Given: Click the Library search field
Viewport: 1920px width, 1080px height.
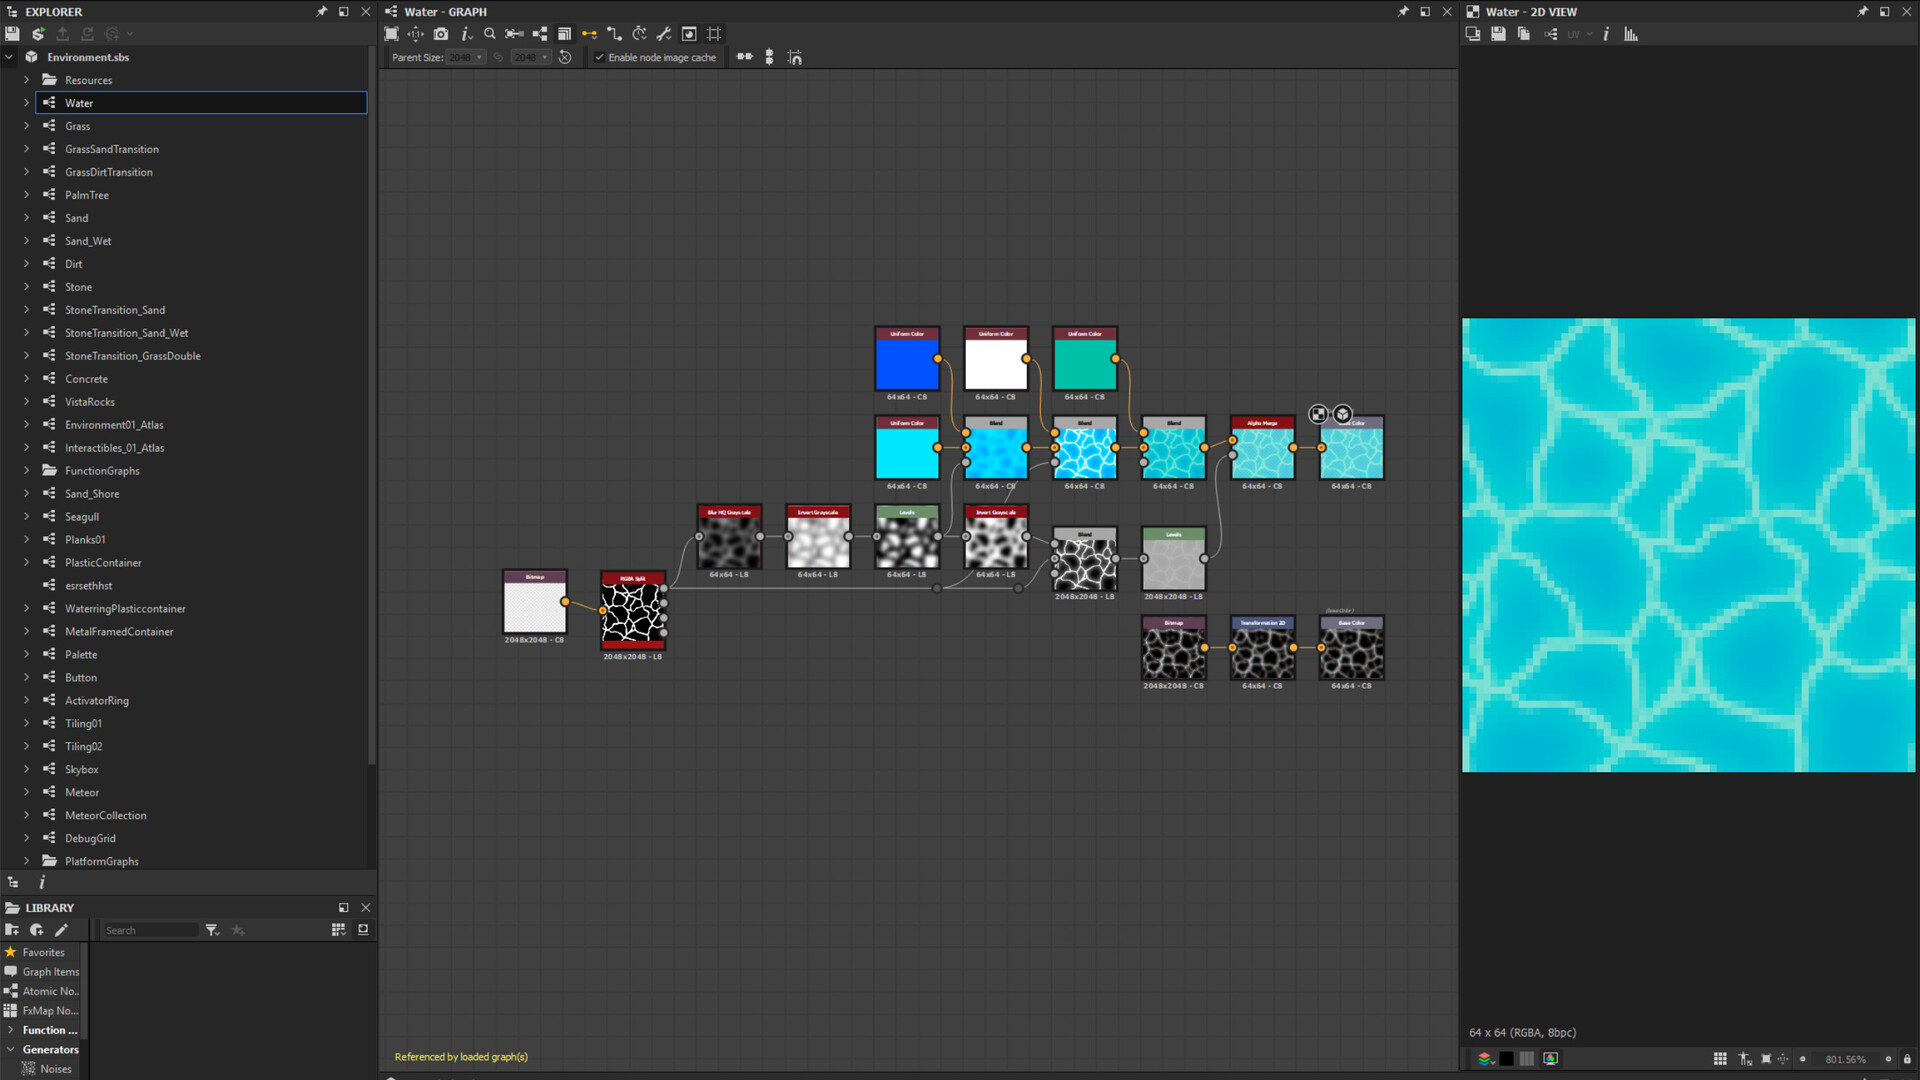Looking at the screenshot, I should pos(150,931).
